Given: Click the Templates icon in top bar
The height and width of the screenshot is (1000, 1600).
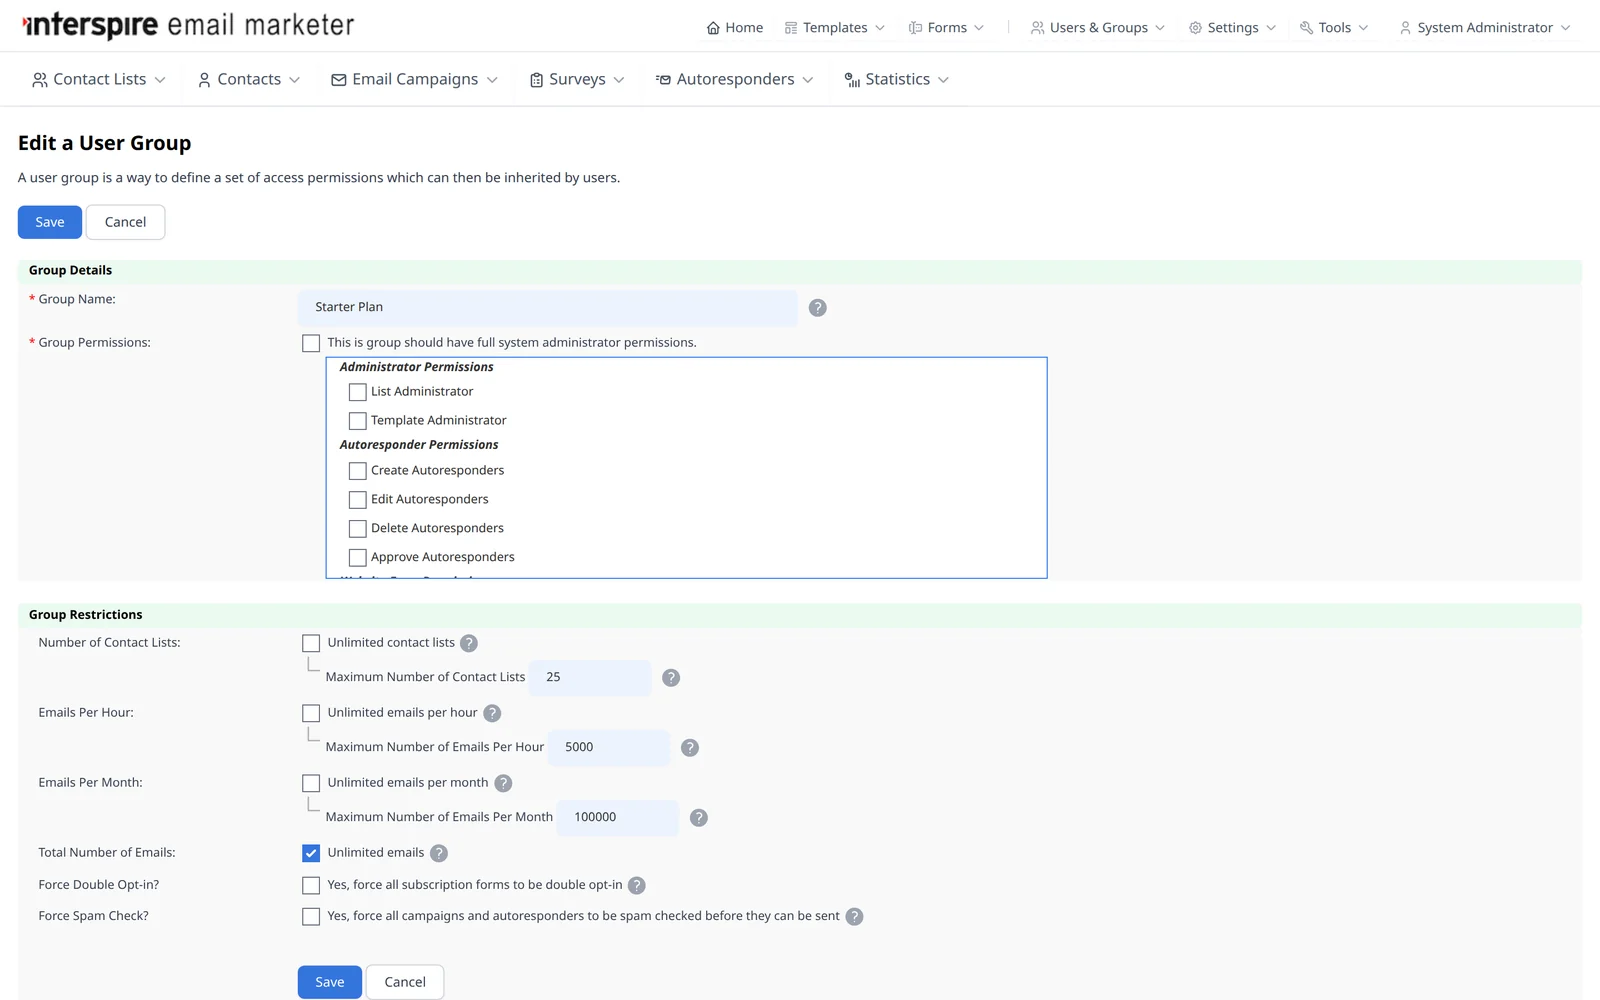Looking at the screenshot, I should [x=791, y=28].
